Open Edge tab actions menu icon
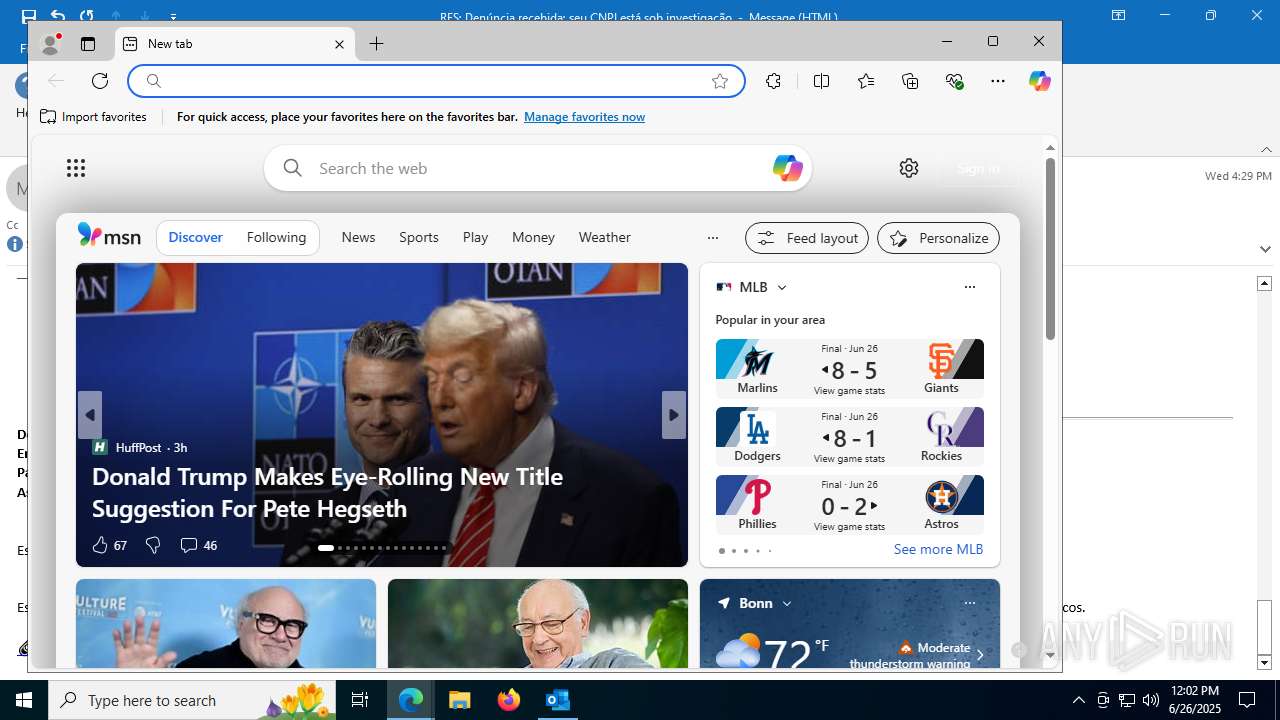Viewport: 1280px width, 720px height. (88, 44)
